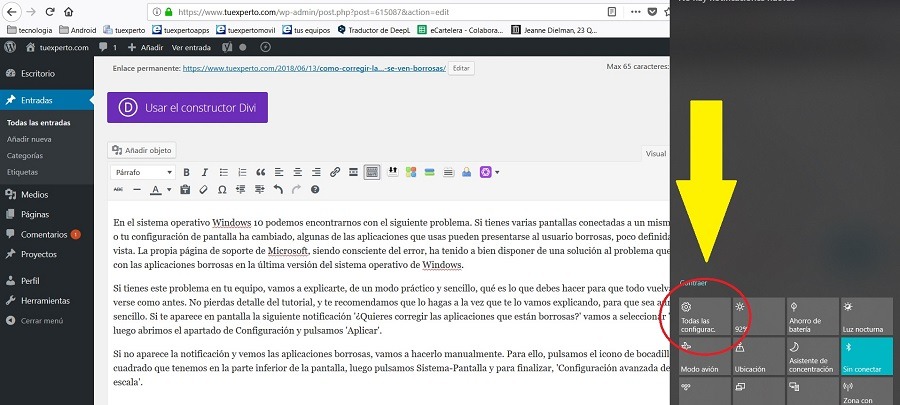Undo the last edit
This screenshot has width=900, height=405.
tap(278, 189)
